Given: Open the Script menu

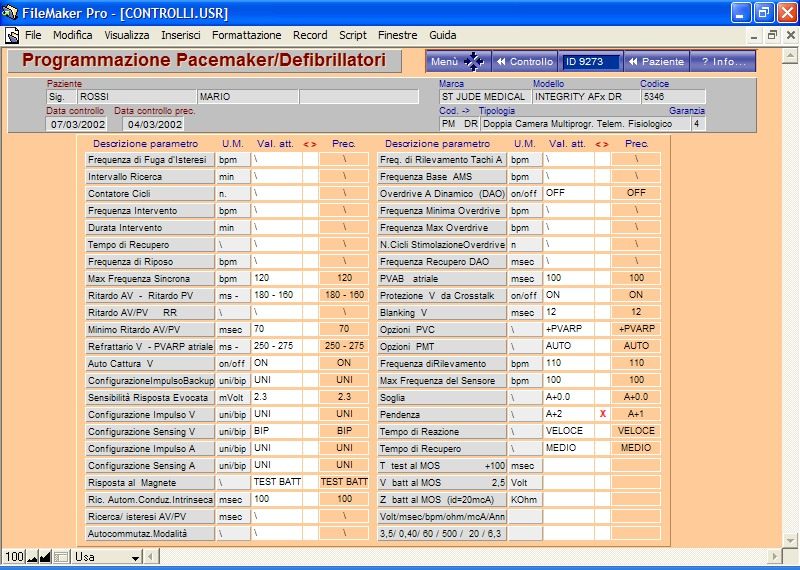Looking at the screenshot, I should click(352, 35).
